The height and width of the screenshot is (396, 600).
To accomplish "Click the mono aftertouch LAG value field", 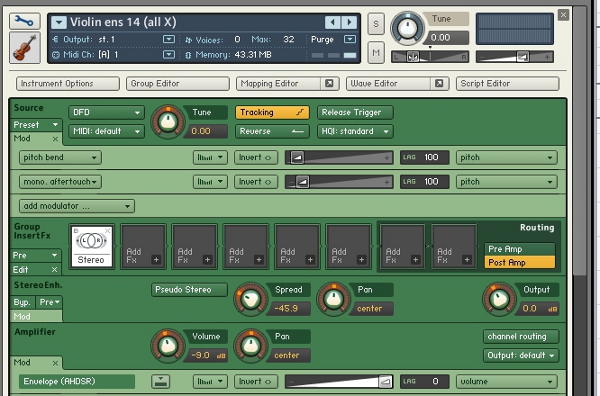I will pos(424,182).
